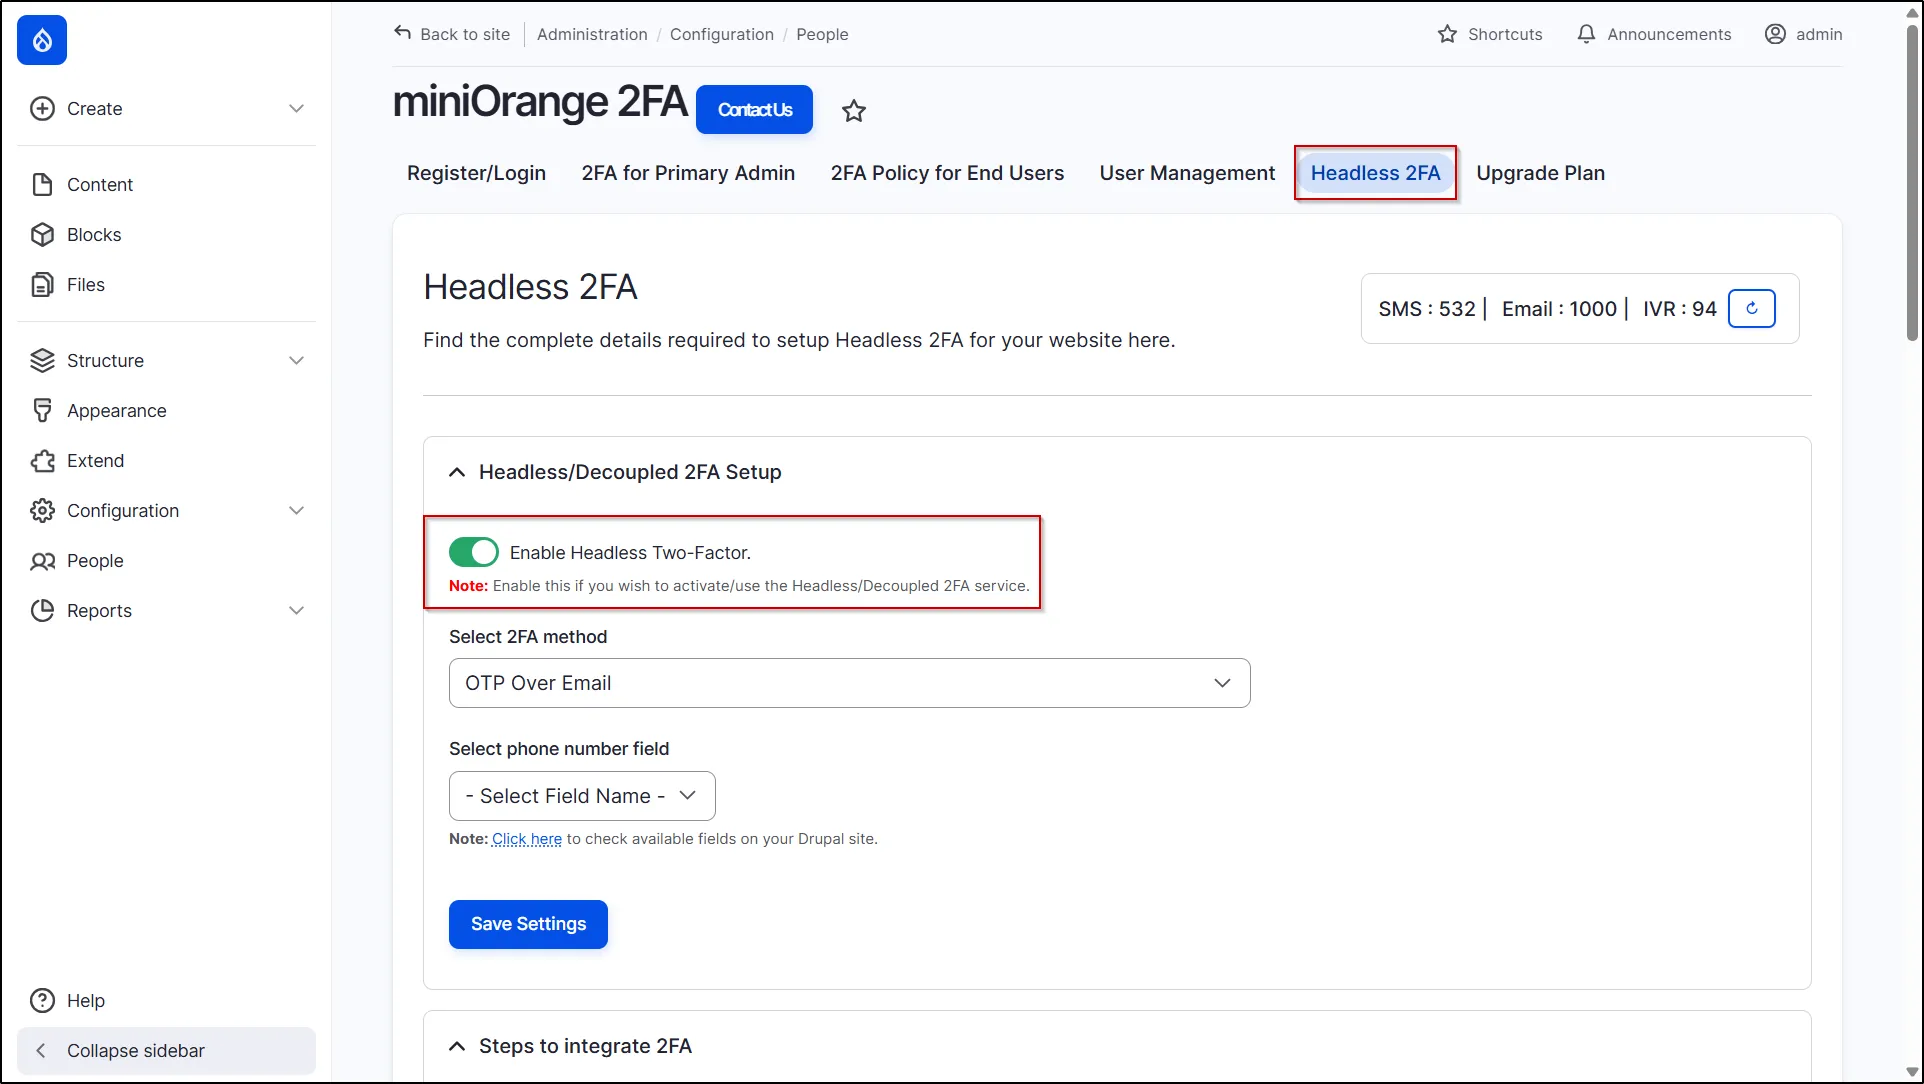Expand the Structure menu chevron
Image resolution: width=1924 pixels, height=1084 pixels.
coord(296,360)
